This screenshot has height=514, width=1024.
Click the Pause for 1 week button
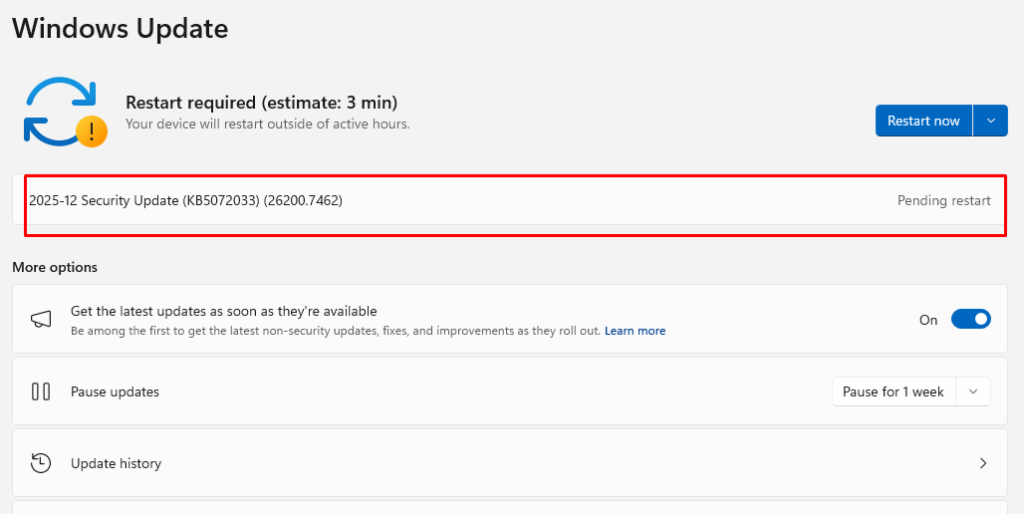coord(893,392)
